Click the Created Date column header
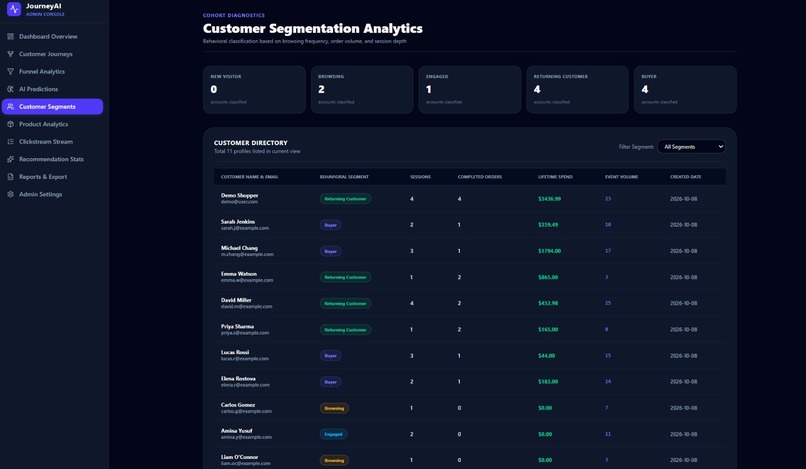Viewport: 806px width, 469px height. click(x=686, y=177)
